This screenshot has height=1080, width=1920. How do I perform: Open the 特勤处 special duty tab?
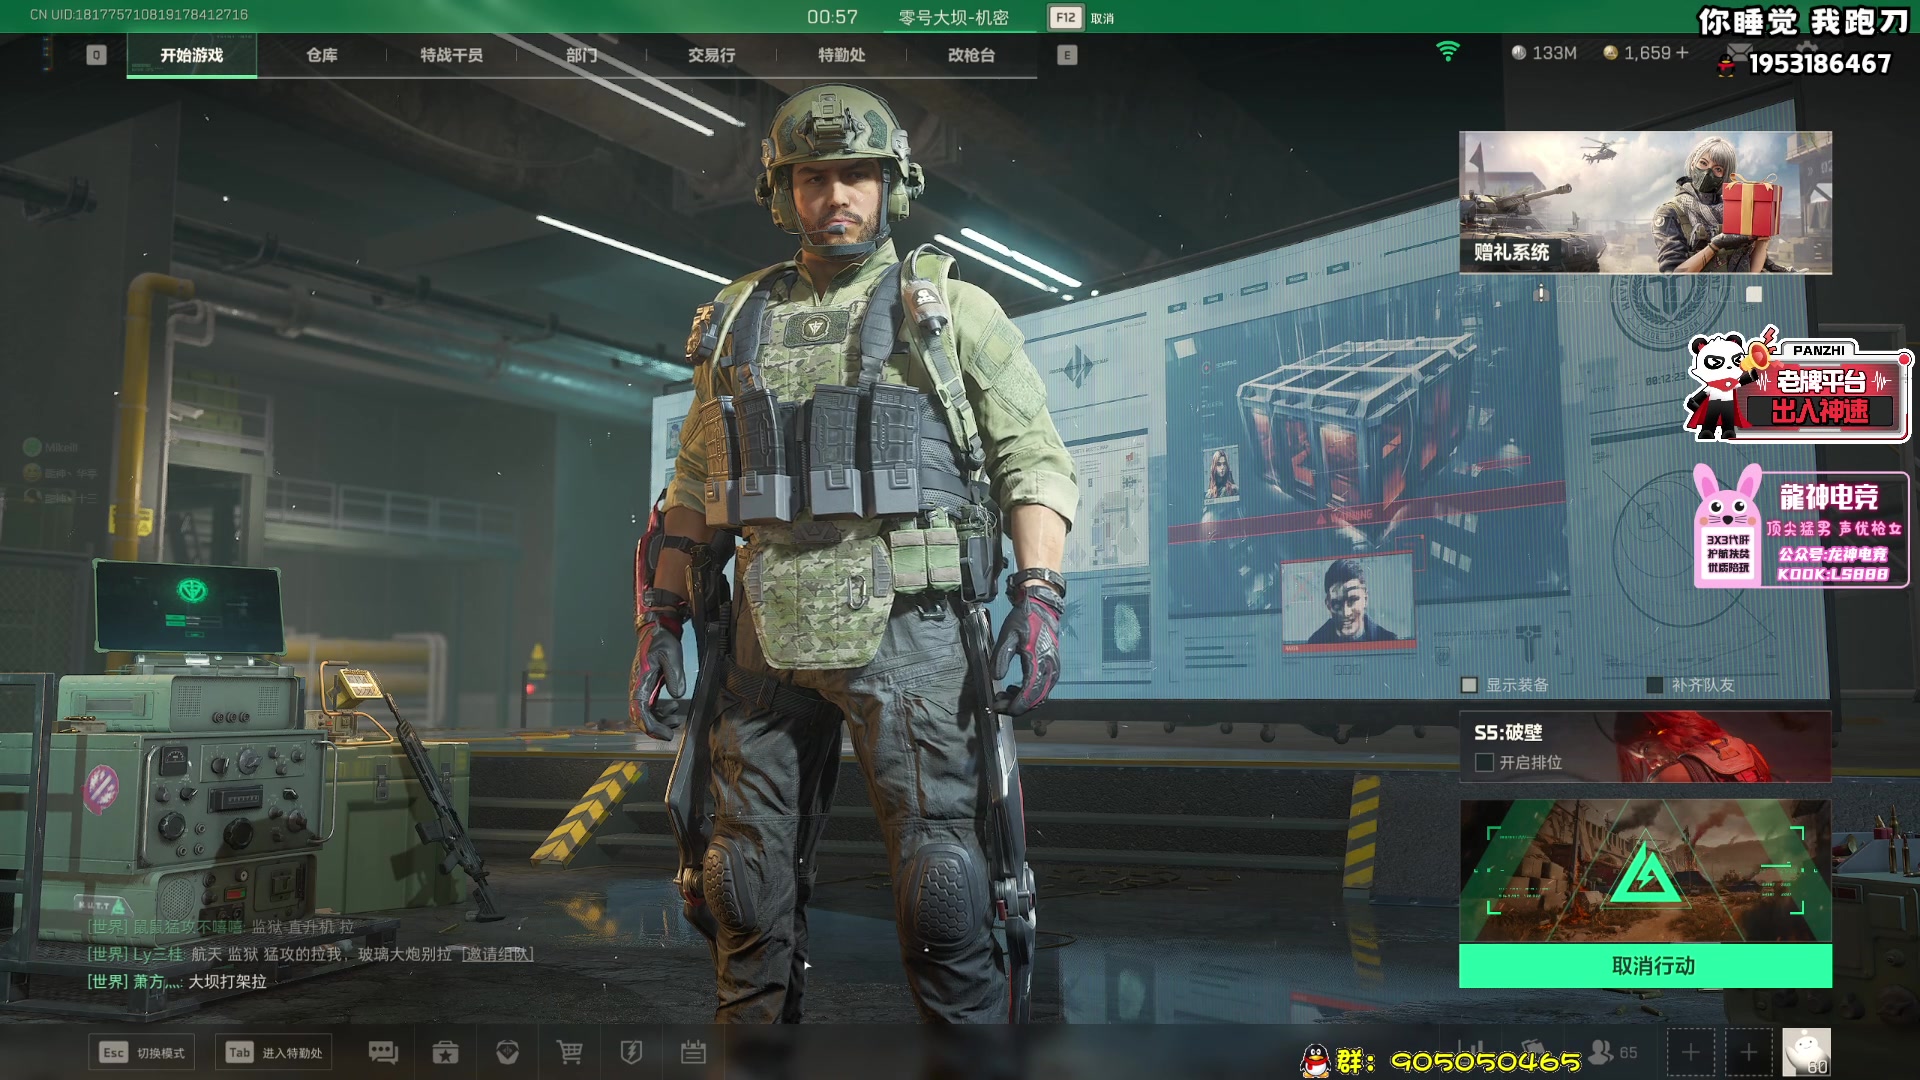(x=842, y=55)
